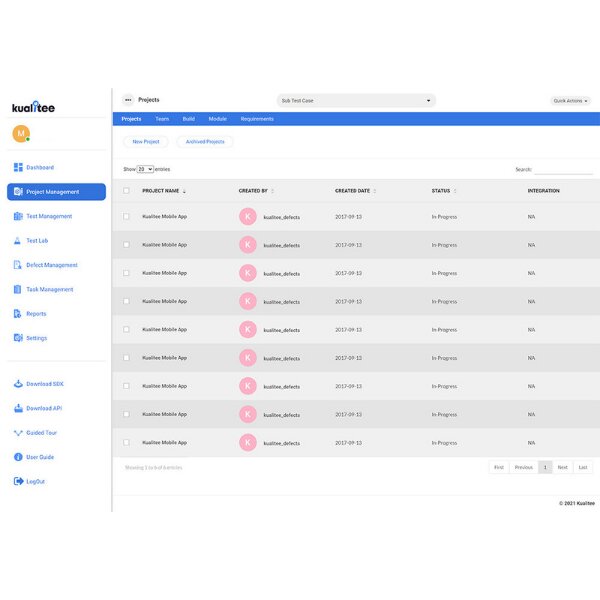The height and width of the screenshot is (600, 600).
Task: Click the Integration column header
Action: point(543,191)
